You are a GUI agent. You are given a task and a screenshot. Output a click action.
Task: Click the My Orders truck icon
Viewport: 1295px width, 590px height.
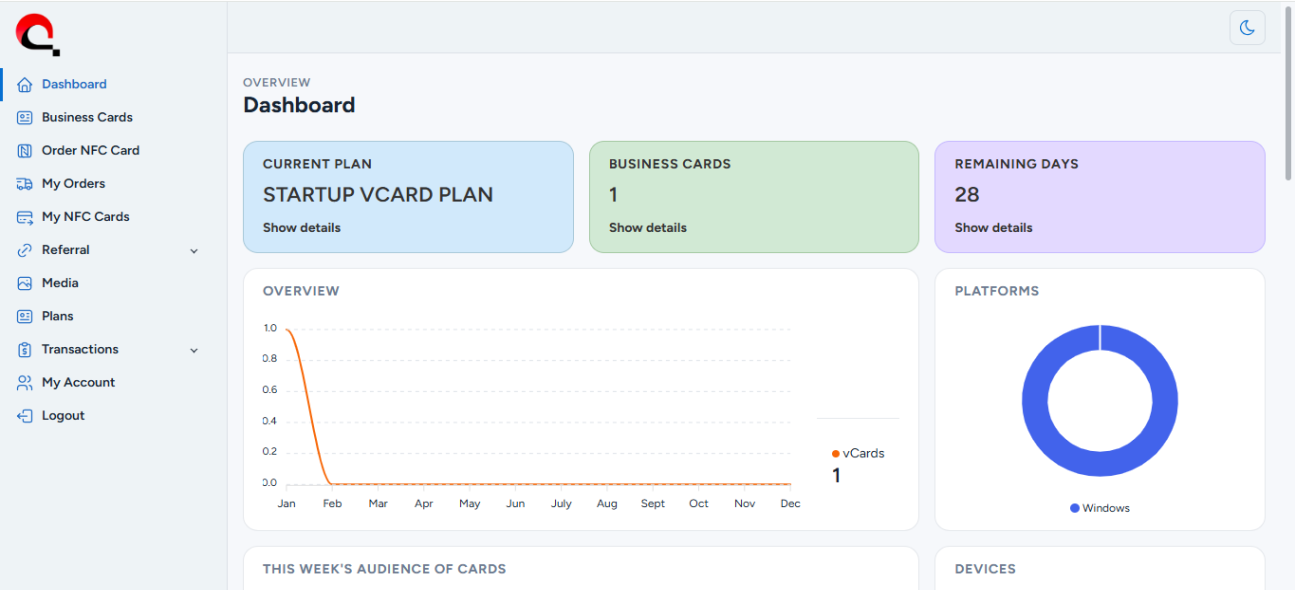[x=25, y=184]
